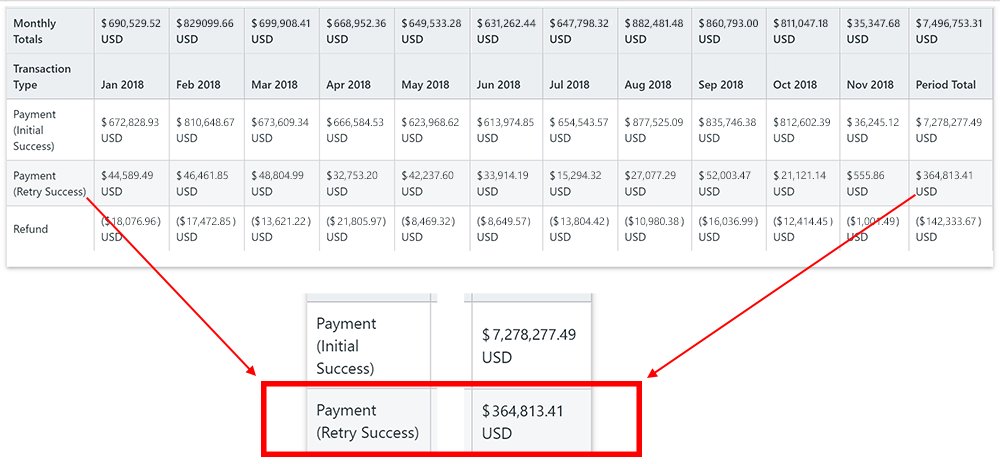The image size is (1000, 464).
Task: Click refund value ($21,805.97) USD
Action: [x=357, y=229]
